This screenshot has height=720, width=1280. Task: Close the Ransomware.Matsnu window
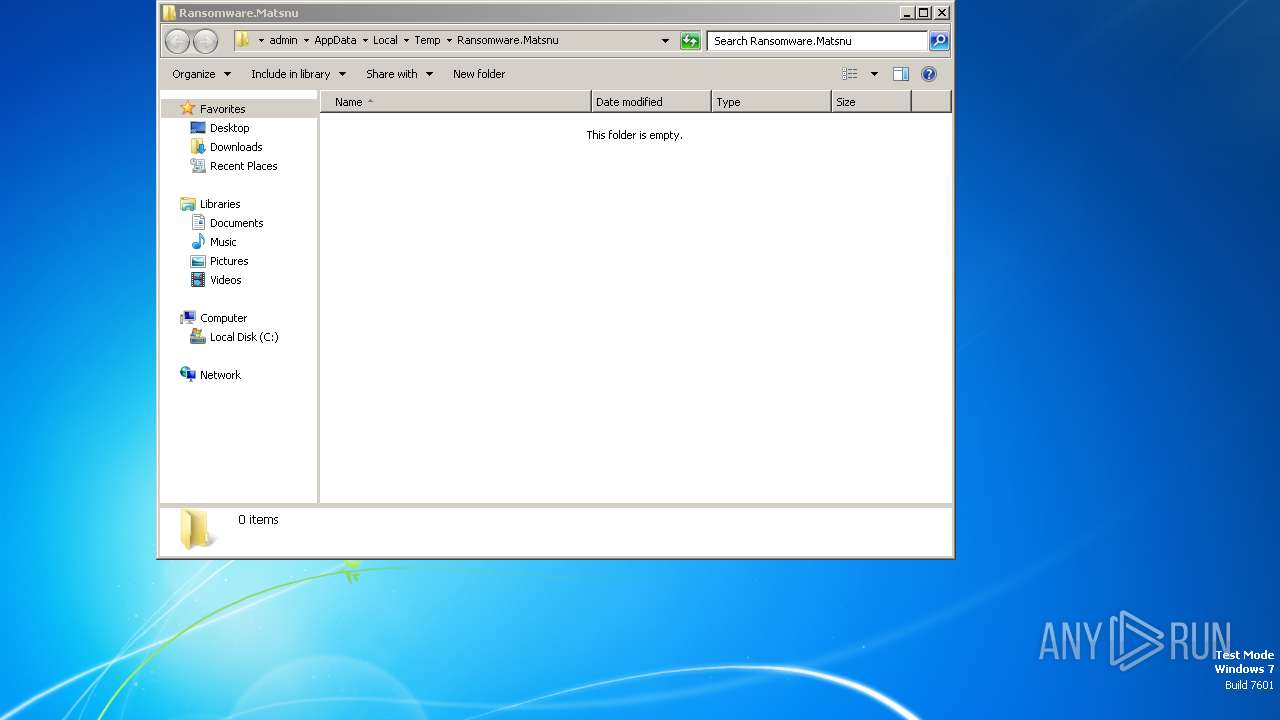(941, 13)
